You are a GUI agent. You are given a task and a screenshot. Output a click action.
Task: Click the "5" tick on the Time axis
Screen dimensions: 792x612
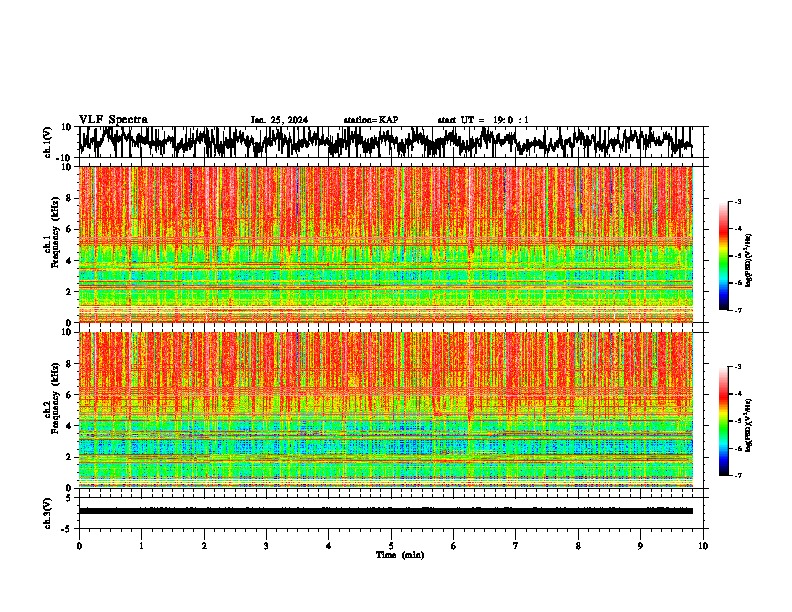tap(391, 546)
